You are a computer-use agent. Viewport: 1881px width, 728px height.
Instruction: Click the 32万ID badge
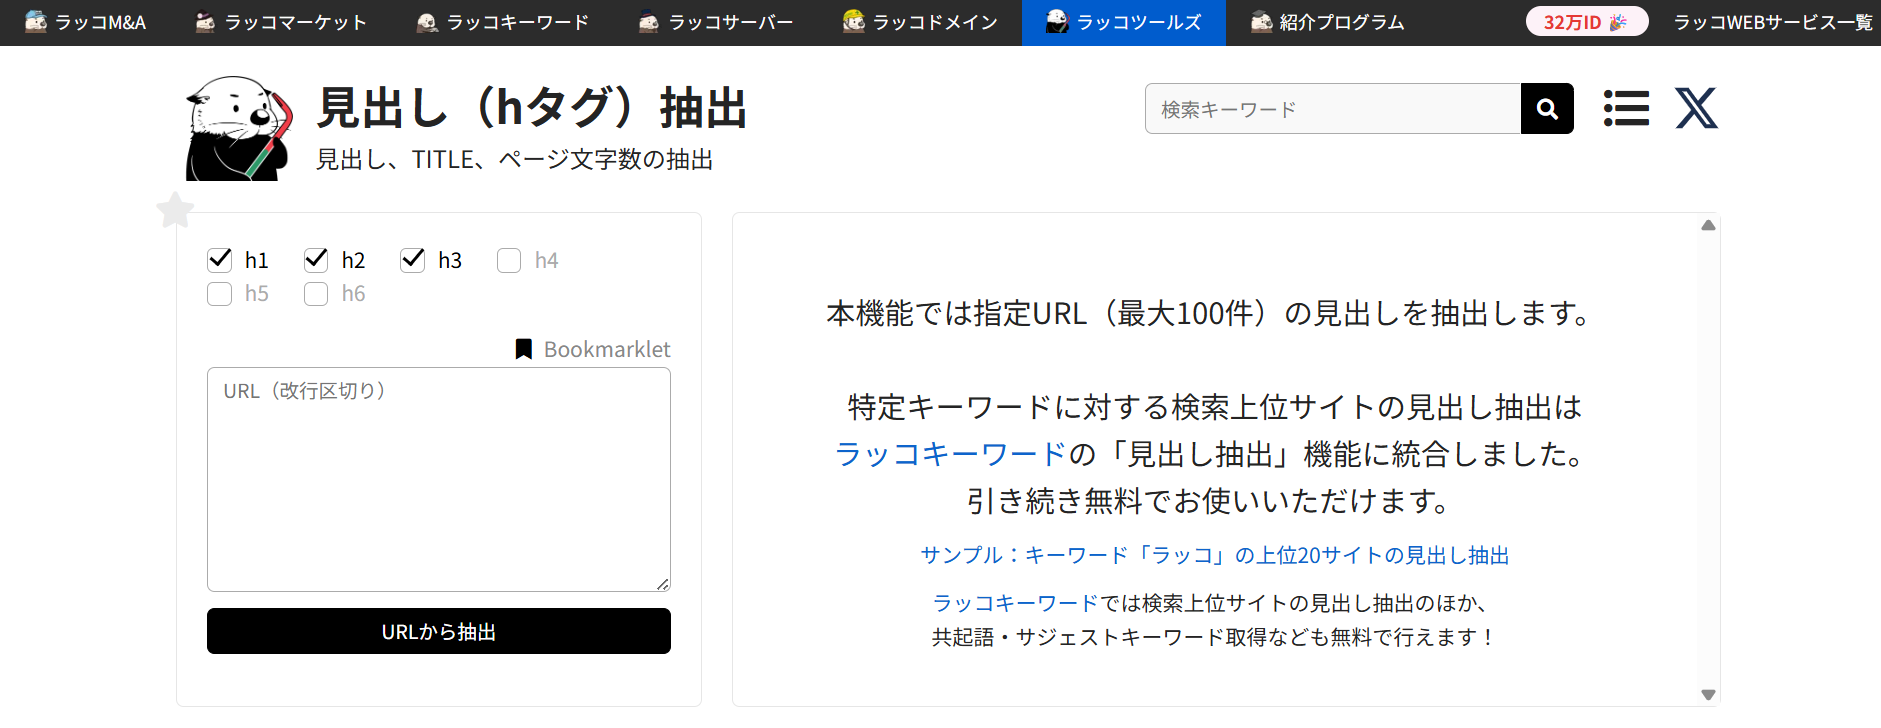1586,22
